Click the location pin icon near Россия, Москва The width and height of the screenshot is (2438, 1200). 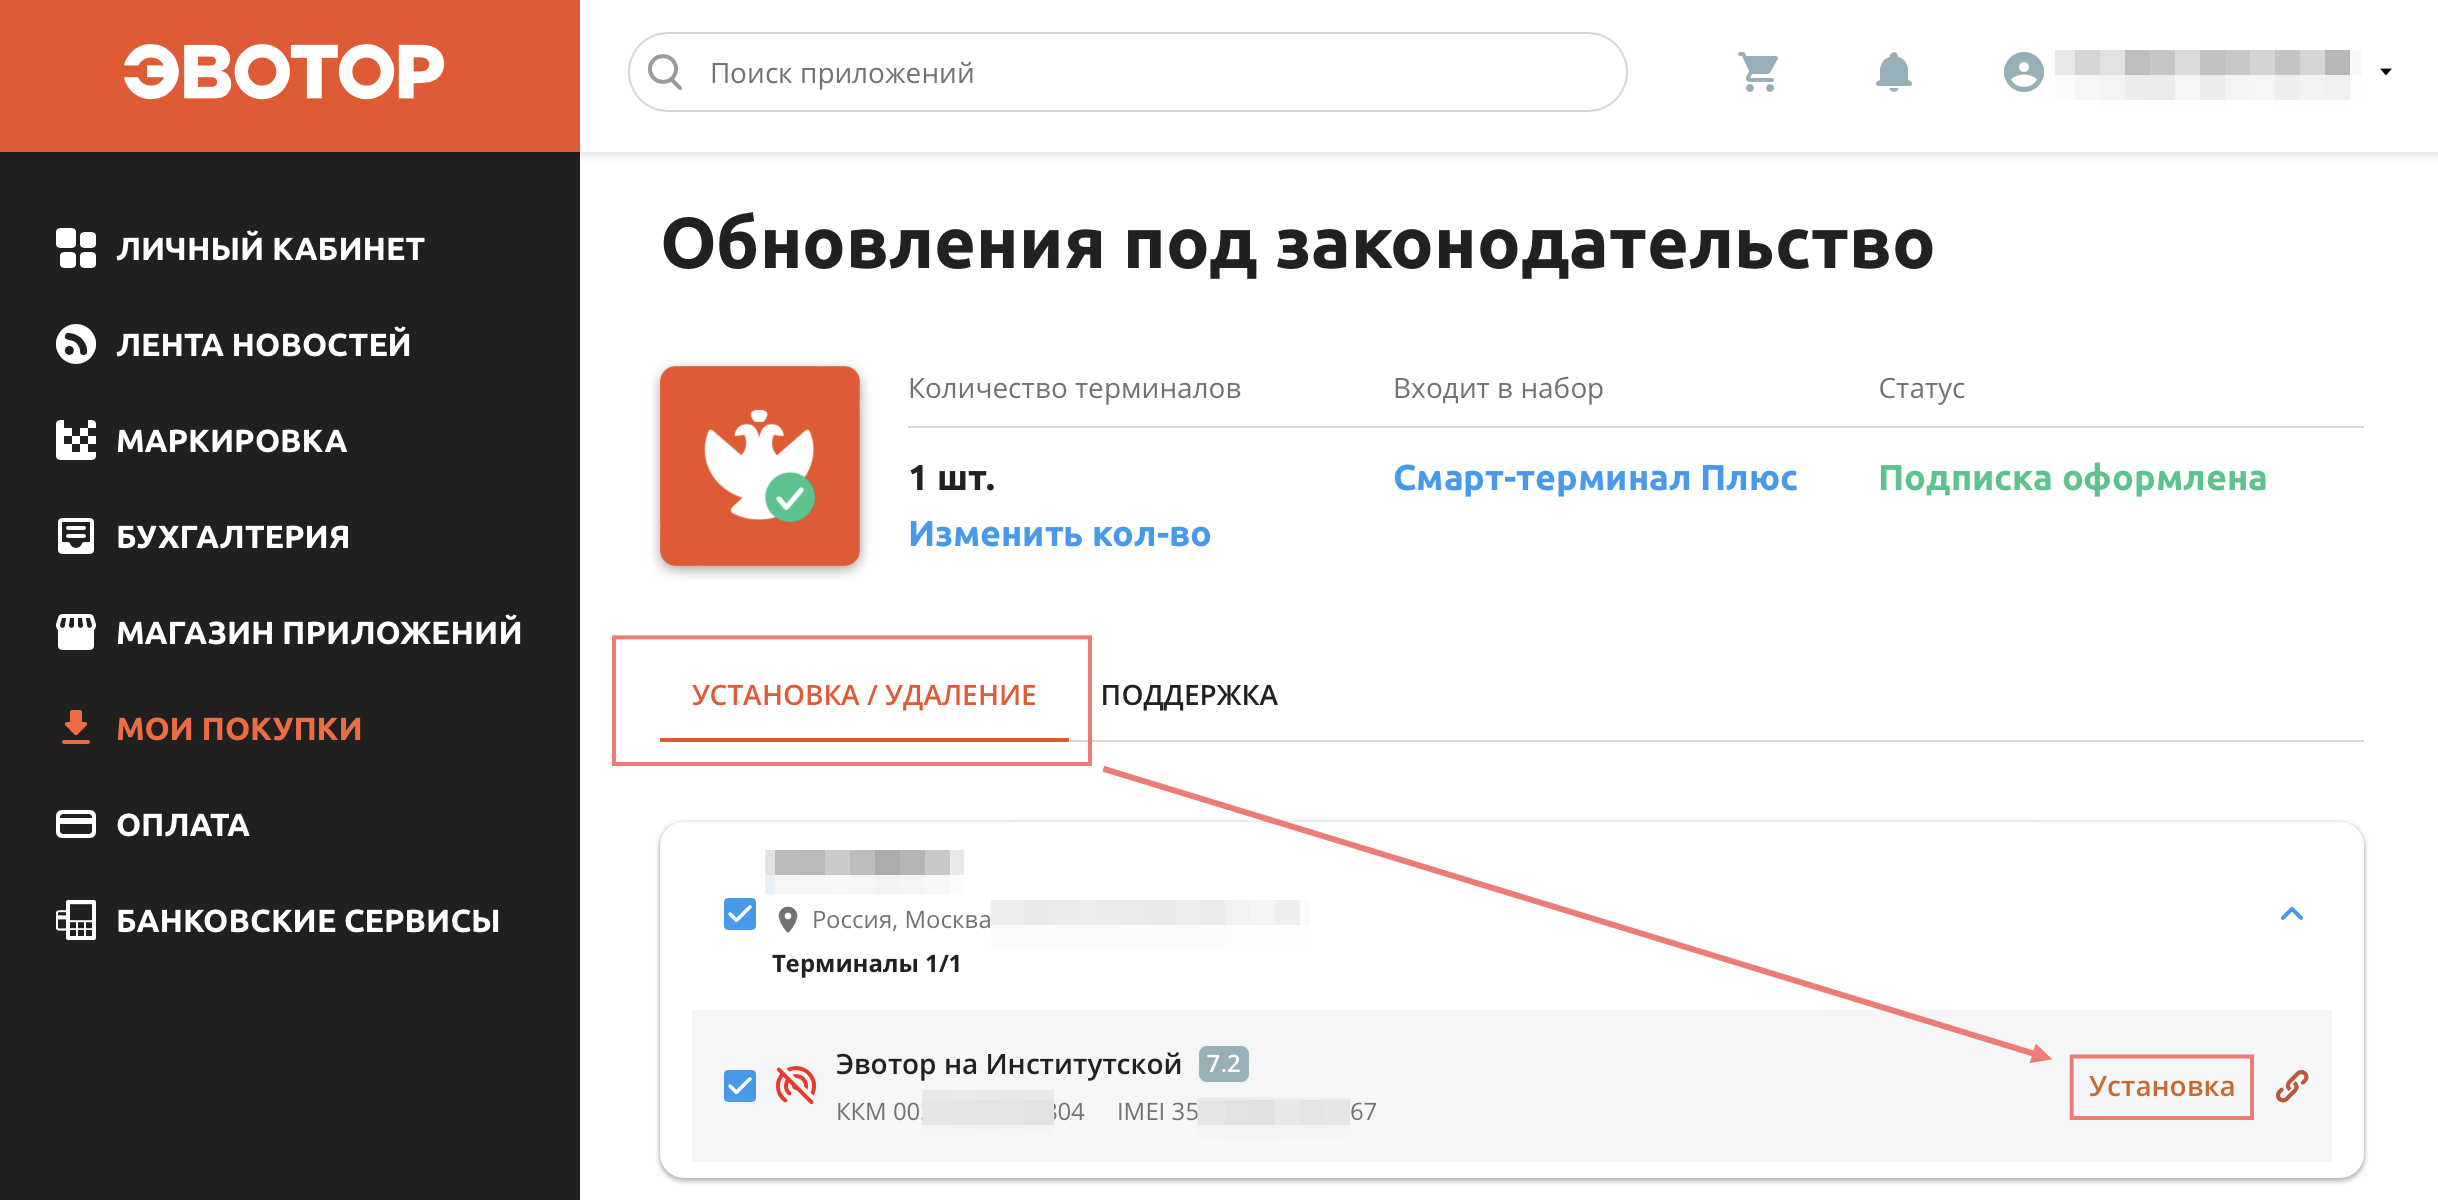click(788, 919)
